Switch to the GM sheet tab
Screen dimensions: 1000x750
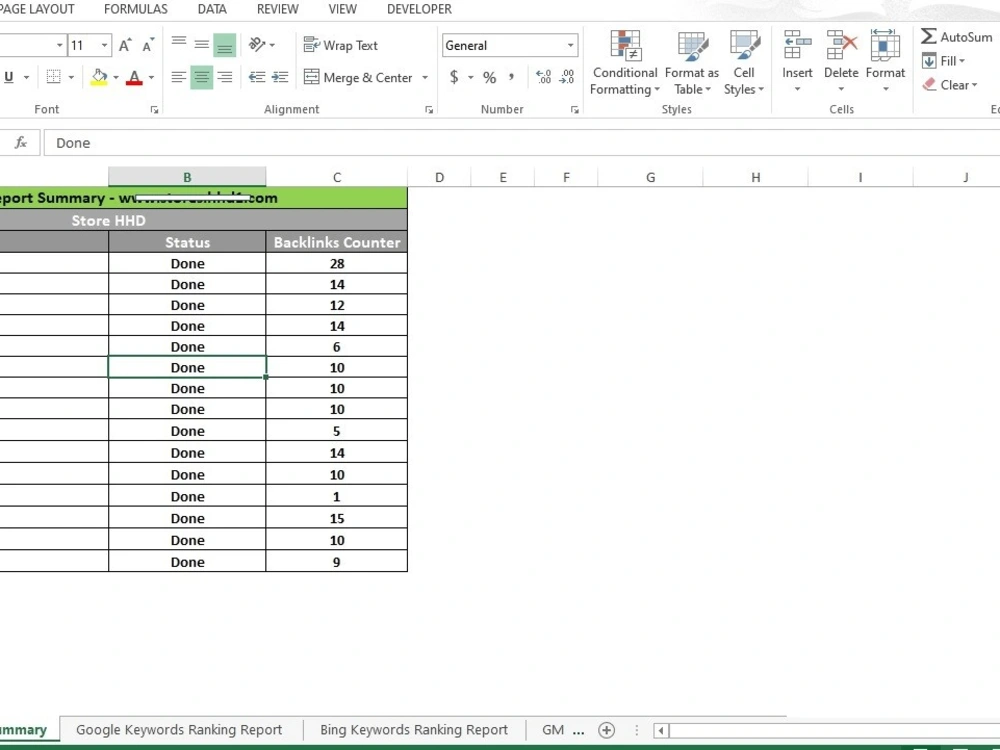[x=553, y=730]
